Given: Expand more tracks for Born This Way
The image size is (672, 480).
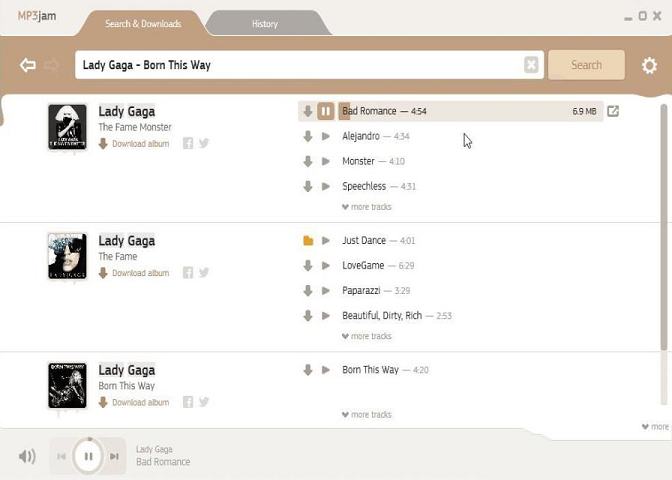Looking at the screenshot, I should (367, 414).
